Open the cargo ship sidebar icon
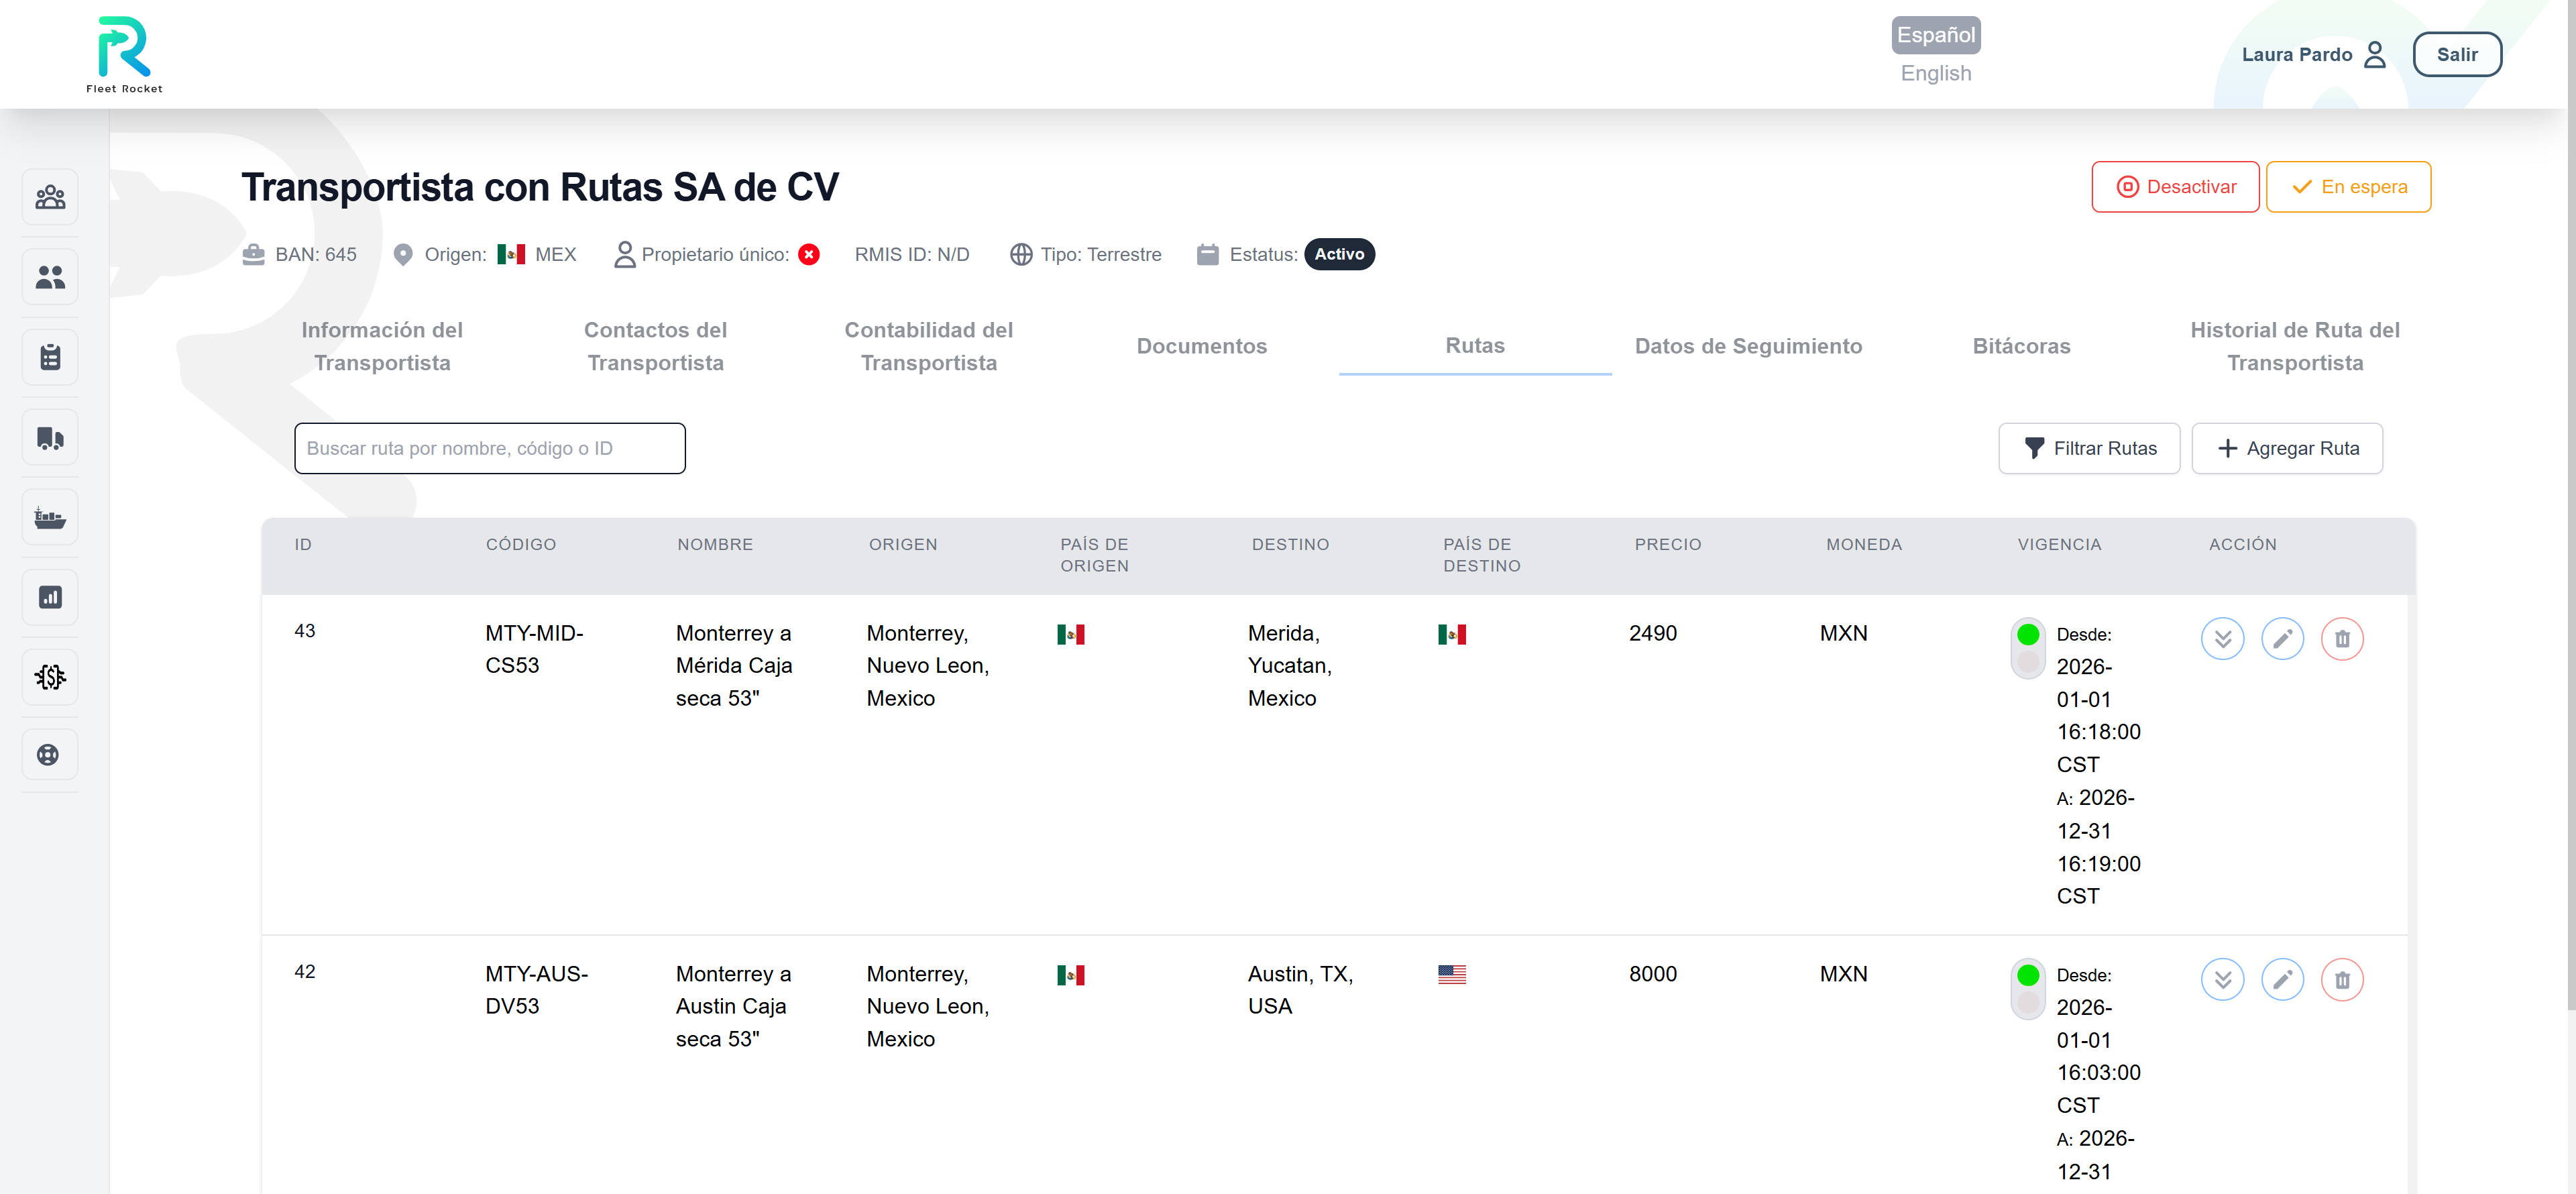This screenshot has height=1194, width=2576. click(x=50, y=517)
